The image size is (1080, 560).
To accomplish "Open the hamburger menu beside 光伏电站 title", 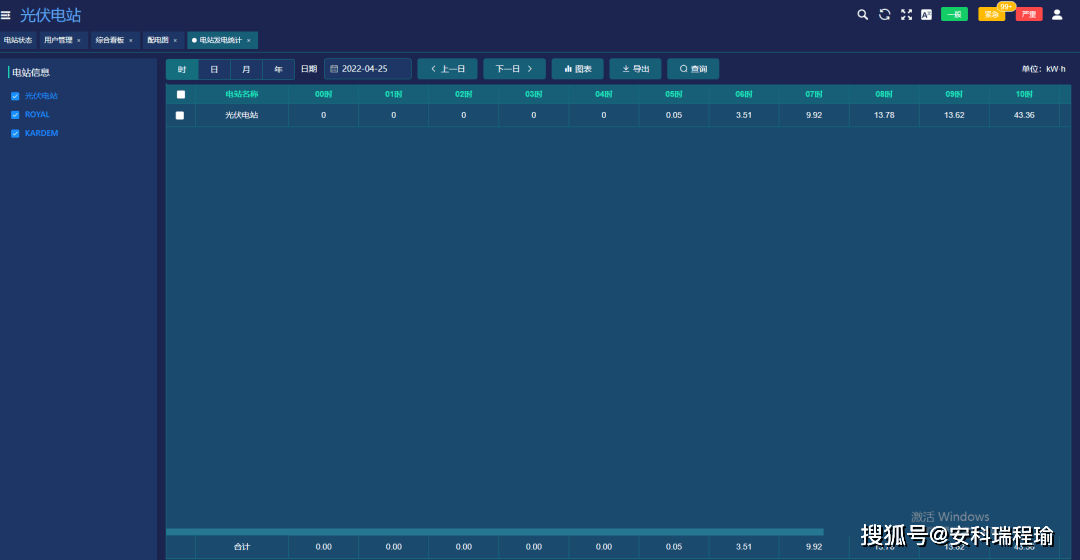I will (x=6, y=14).
